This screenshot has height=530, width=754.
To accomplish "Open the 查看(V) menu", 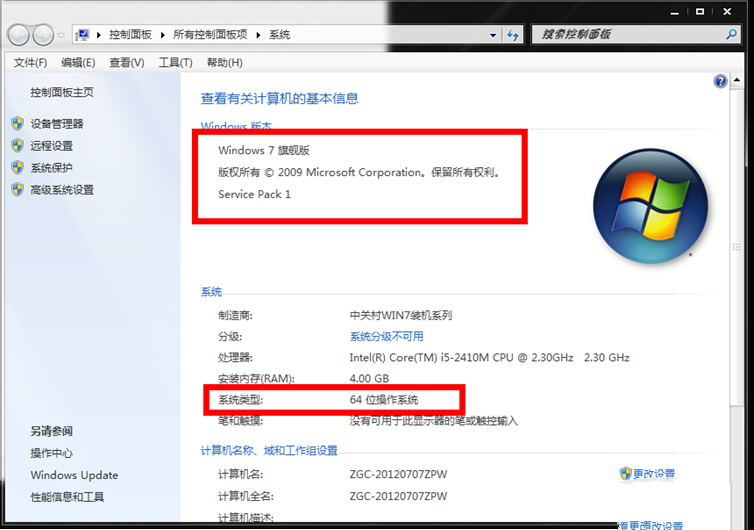I will [127, 62].
